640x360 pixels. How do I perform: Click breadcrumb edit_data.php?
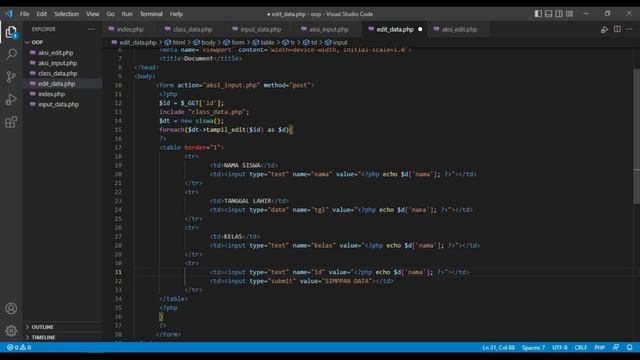[138, 42]
